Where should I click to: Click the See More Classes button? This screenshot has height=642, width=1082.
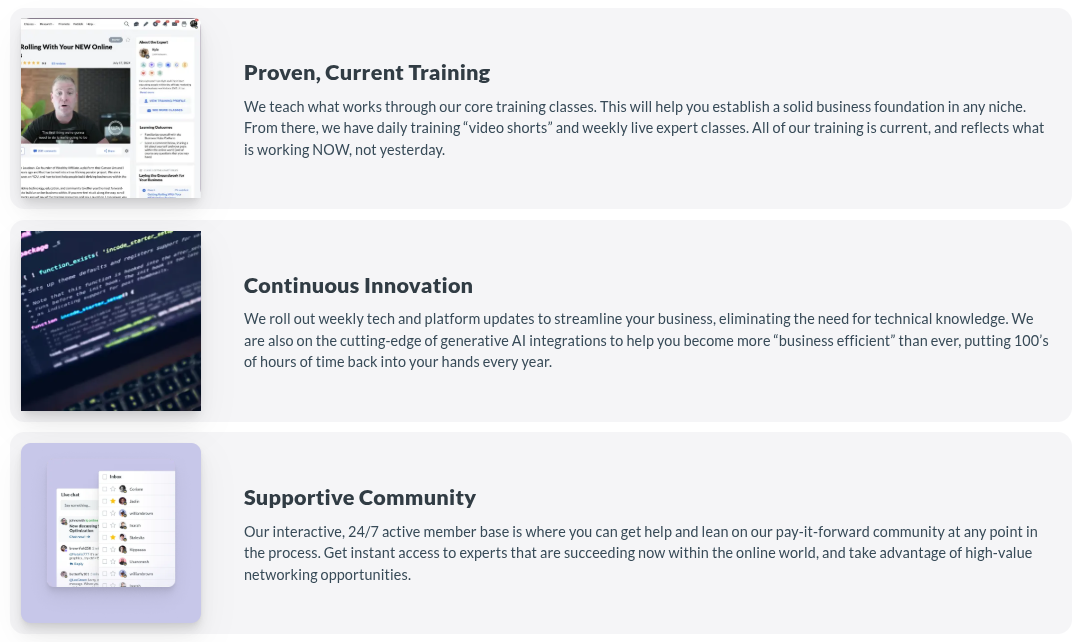pyautogui.click(x=165, y=109)
